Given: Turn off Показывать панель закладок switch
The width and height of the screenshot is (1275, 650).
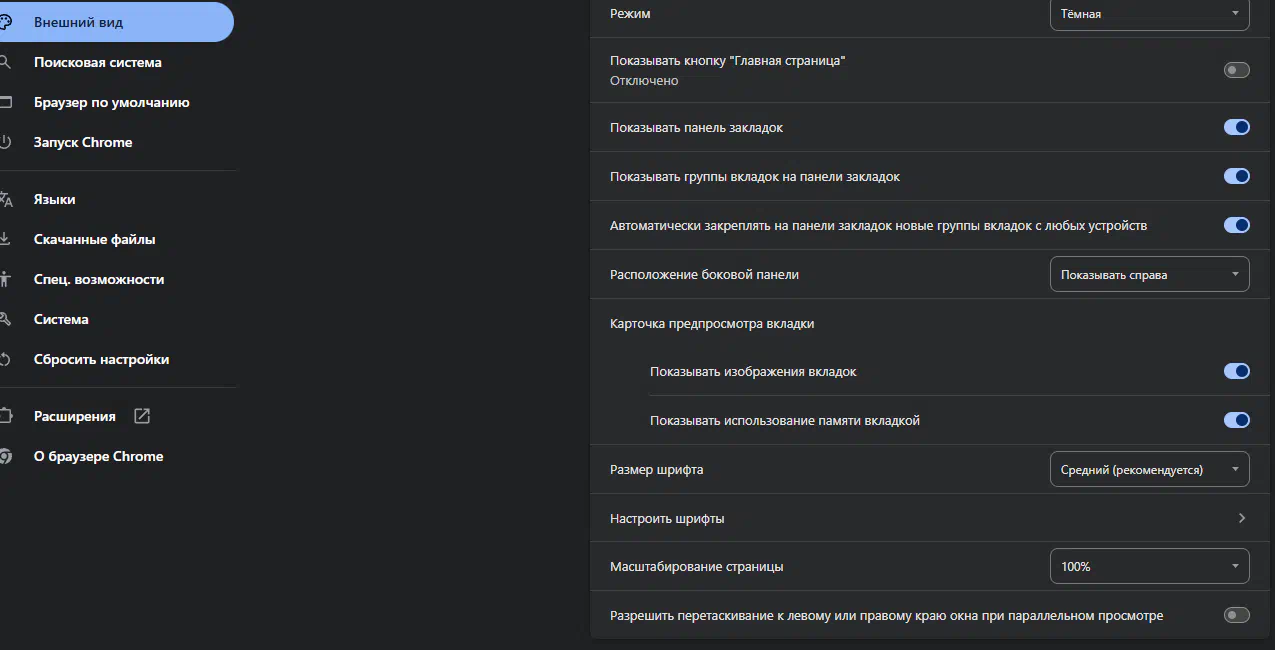Looking at the screenshot, I should coord(1236,127).
